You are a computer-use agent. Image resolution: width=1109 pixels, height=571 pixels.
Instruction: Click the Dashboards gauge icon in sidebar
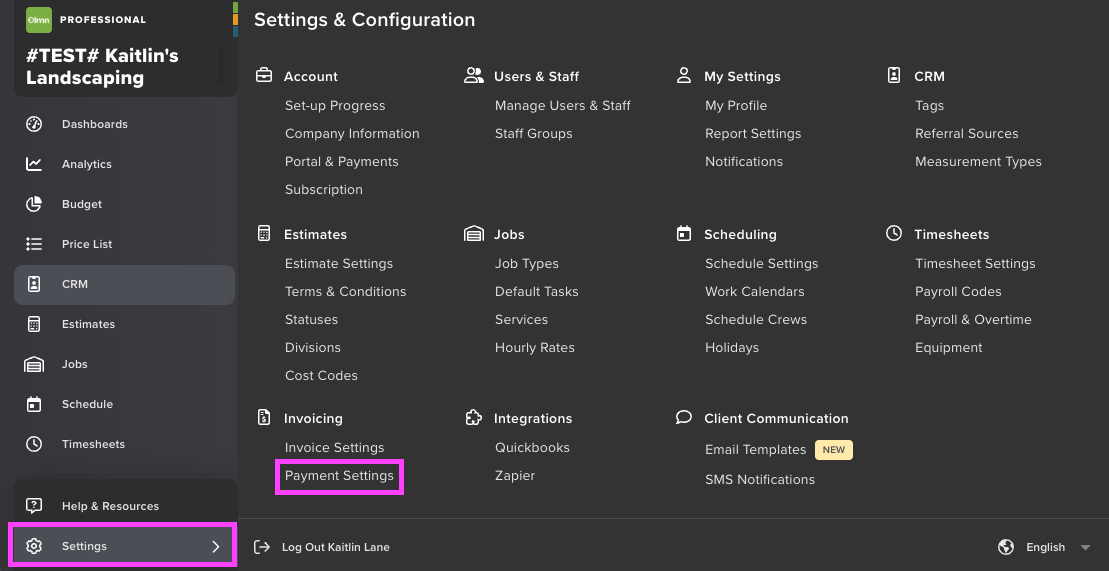click(x=34, y=124)
